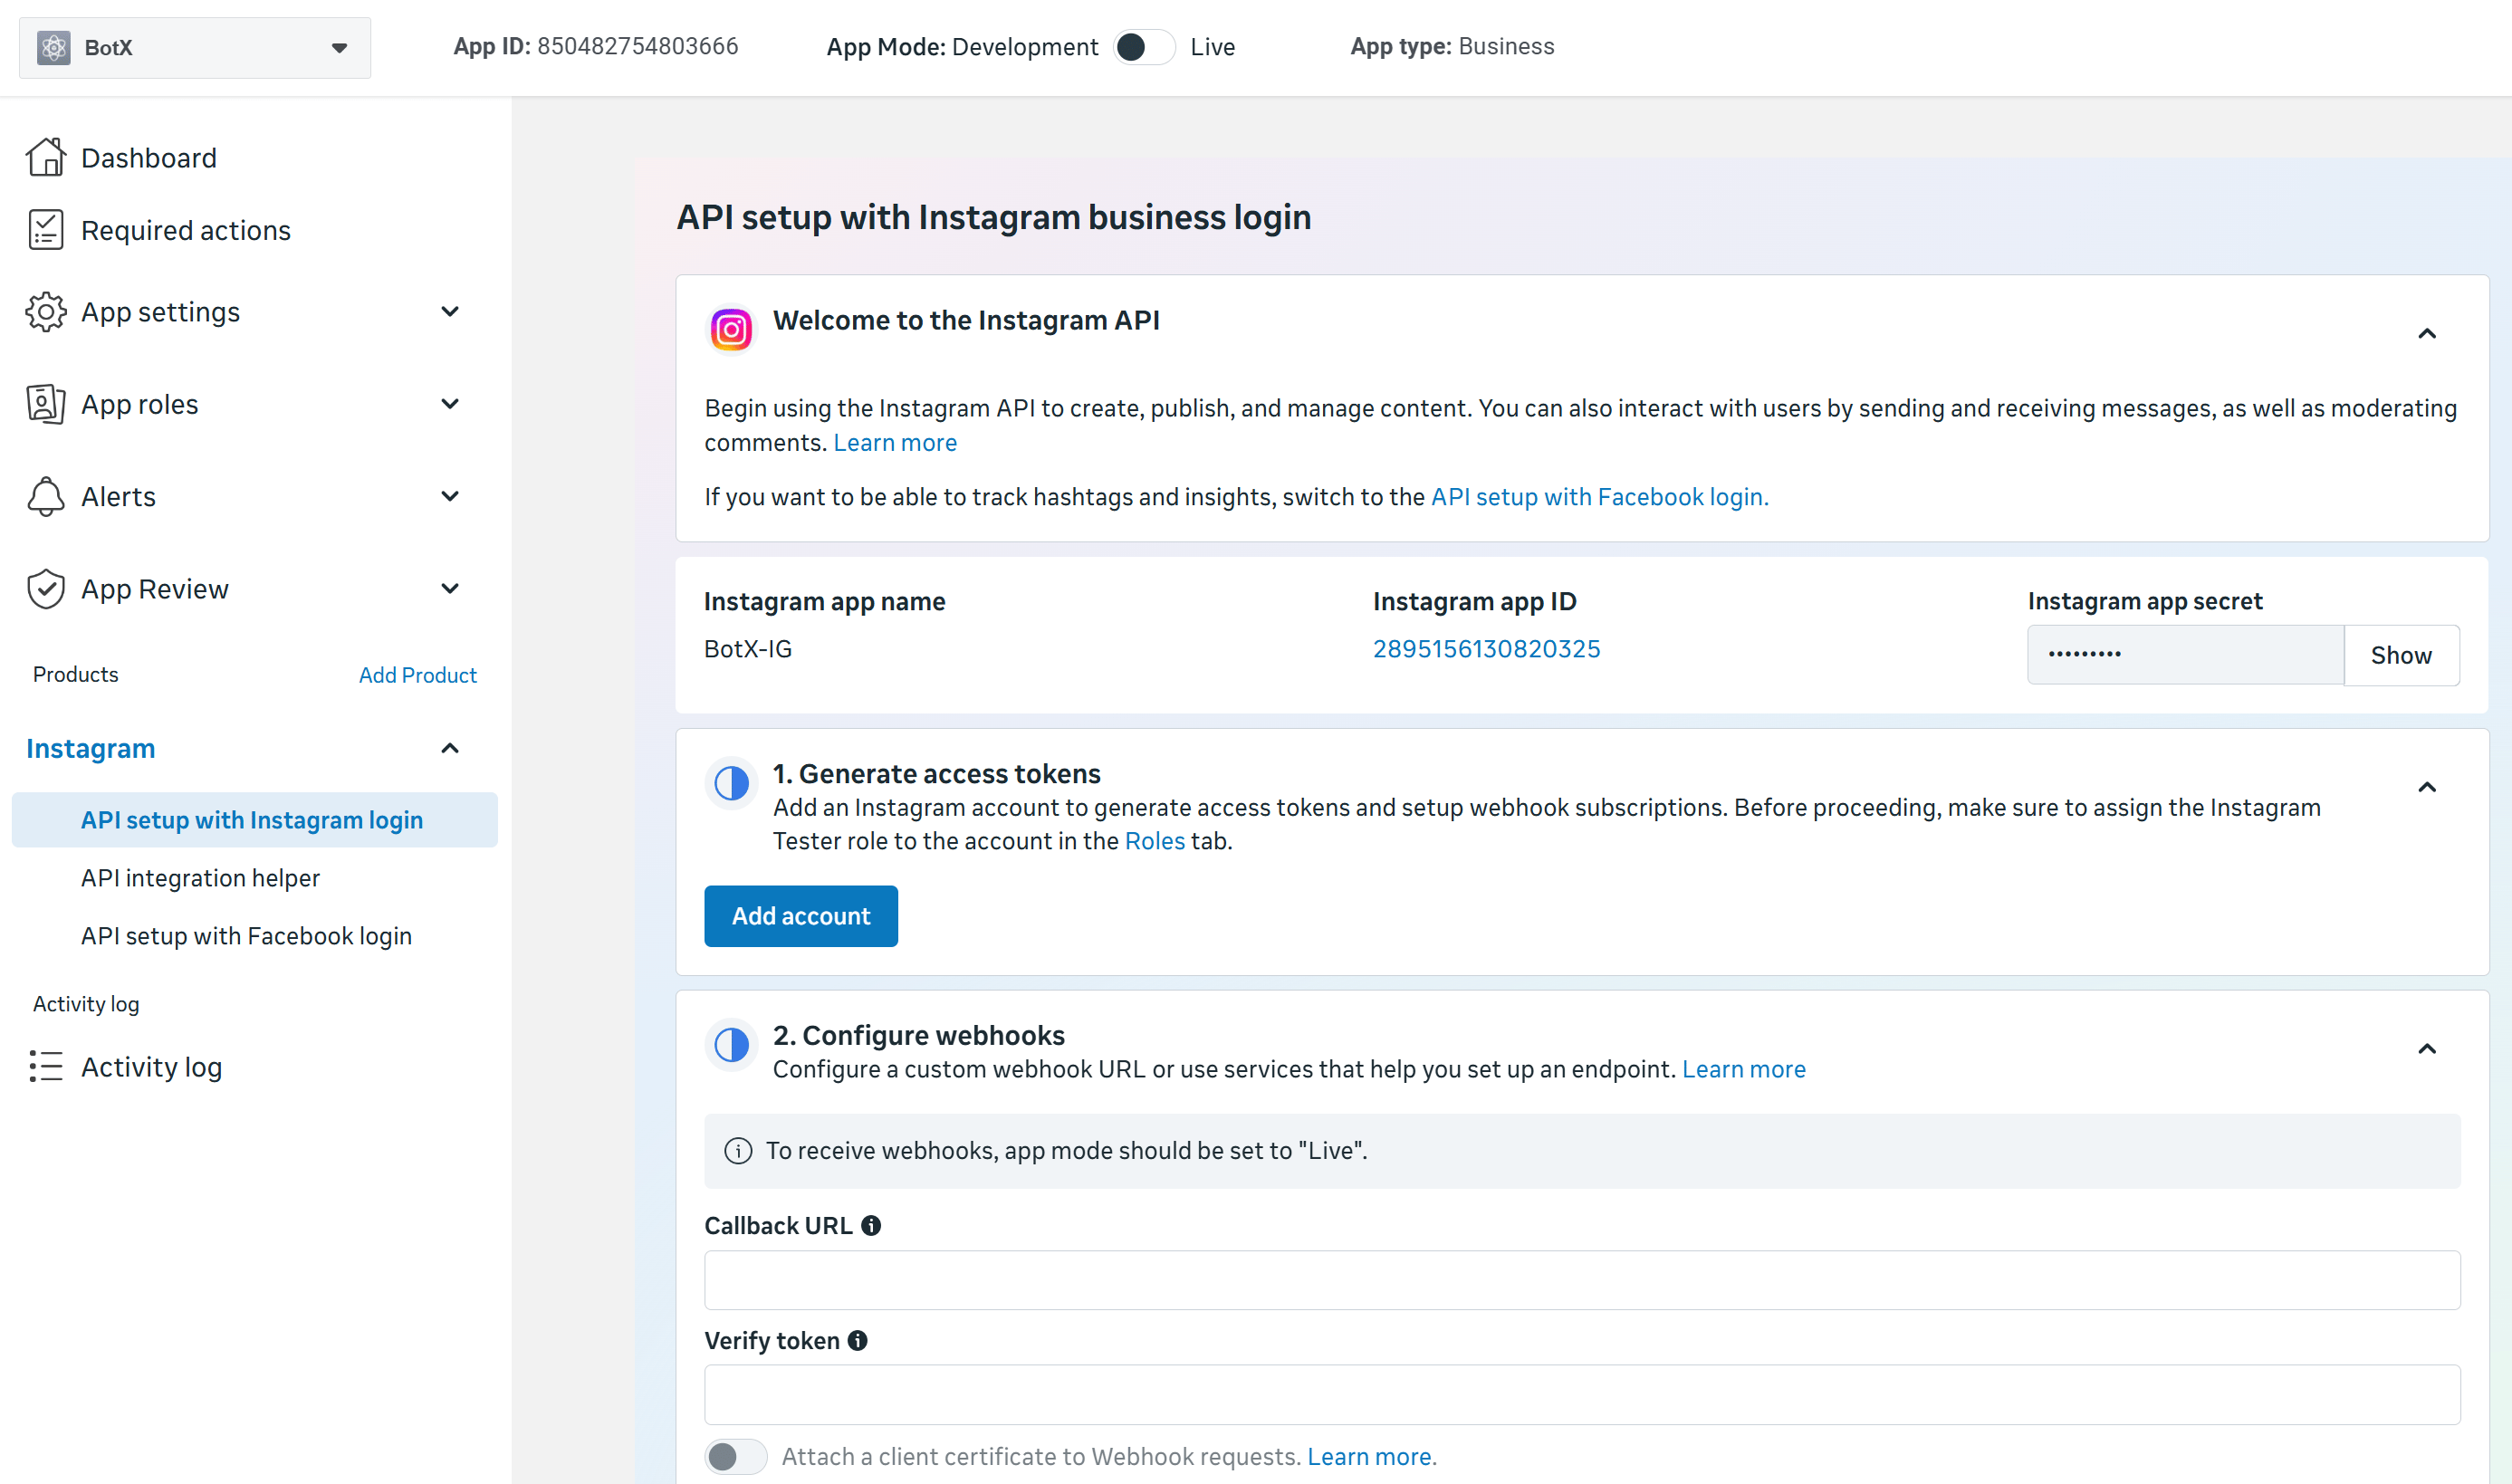
Task: Open the BotX app selector dropdown
Action: 195,47
